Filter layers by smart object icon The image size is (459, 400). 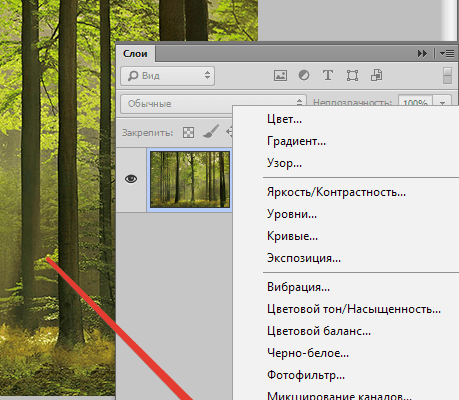coord(377,75)
